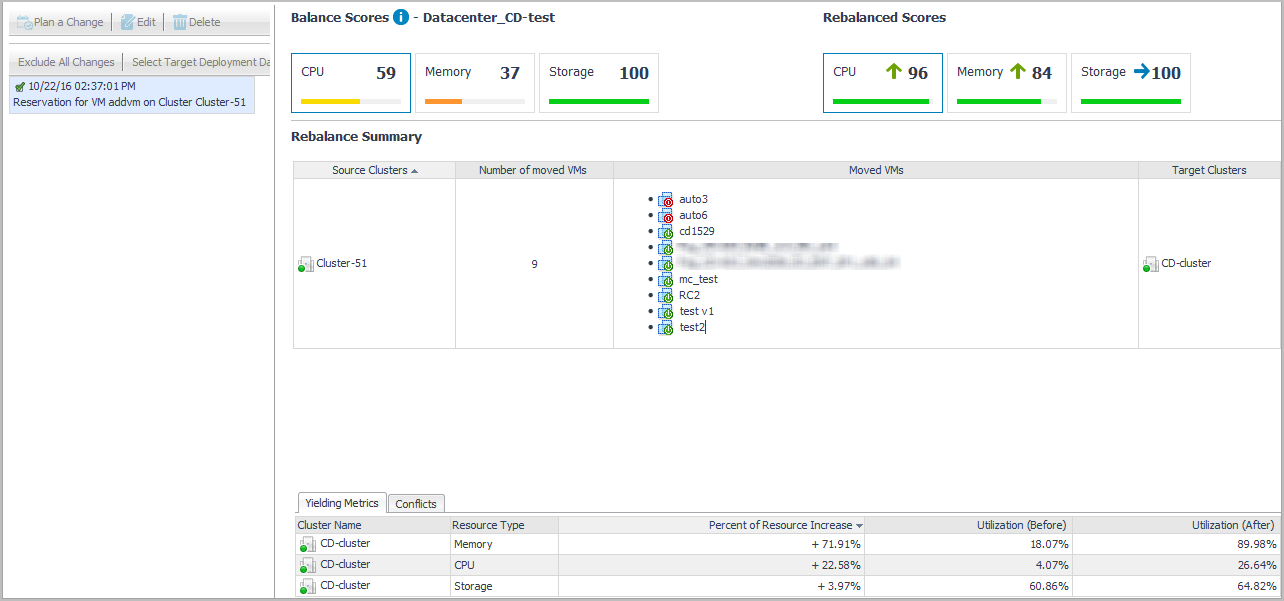
Task: Sort by Percent of Resource Increase
Action: [x=785, y=525]
